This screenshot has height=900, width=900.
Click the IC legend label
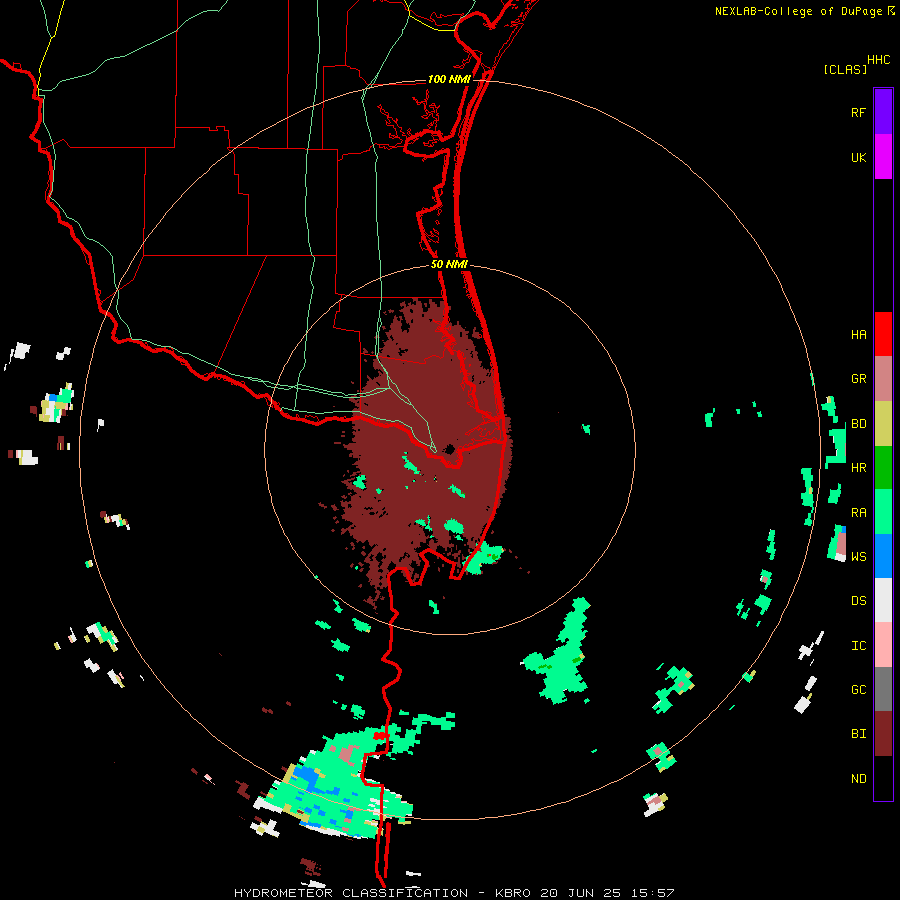[858, 646]
